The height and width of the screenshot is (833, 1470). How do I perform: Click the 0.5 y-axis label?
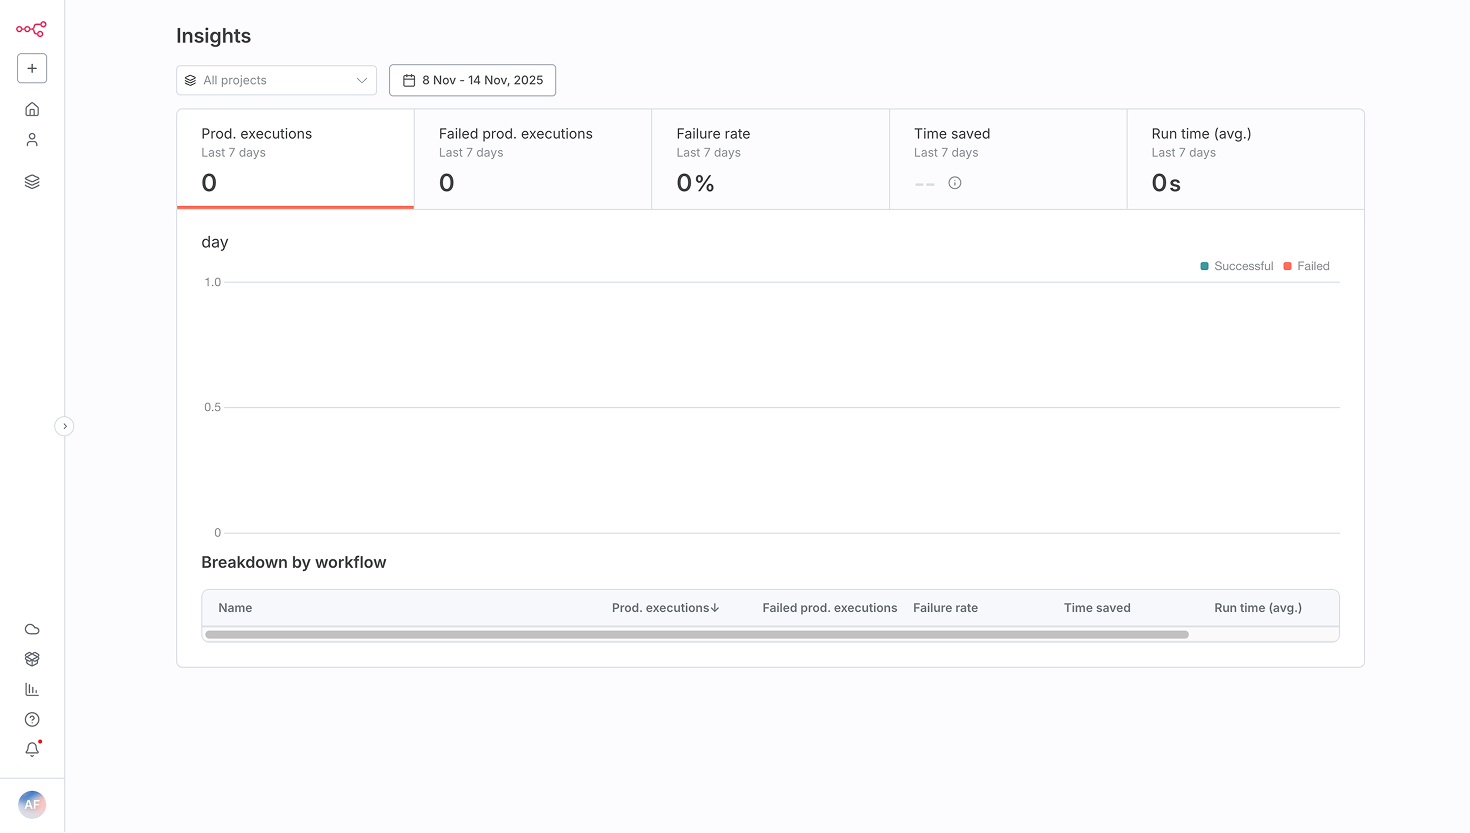[213, 407]
